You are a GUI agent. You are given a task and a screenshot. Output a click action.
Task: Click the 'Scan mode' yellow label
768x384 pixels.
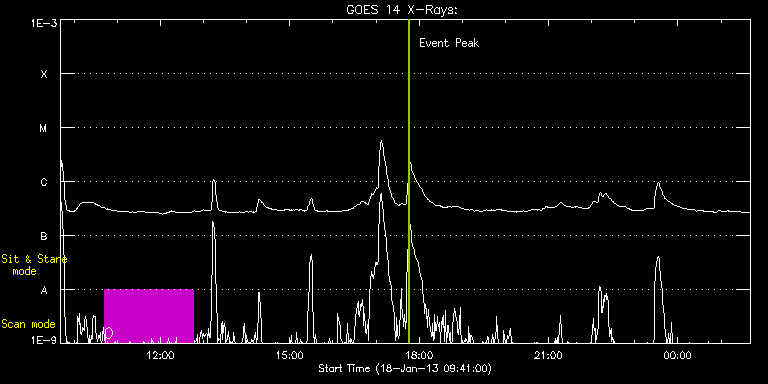pos(28,324)
